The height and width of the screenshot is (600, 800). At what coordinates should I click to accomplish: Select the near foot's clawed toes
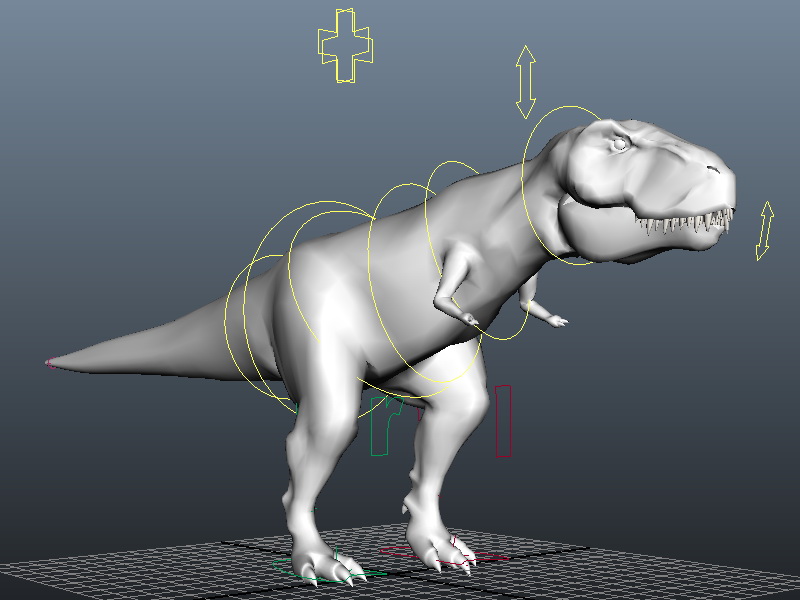click(327, 566)
